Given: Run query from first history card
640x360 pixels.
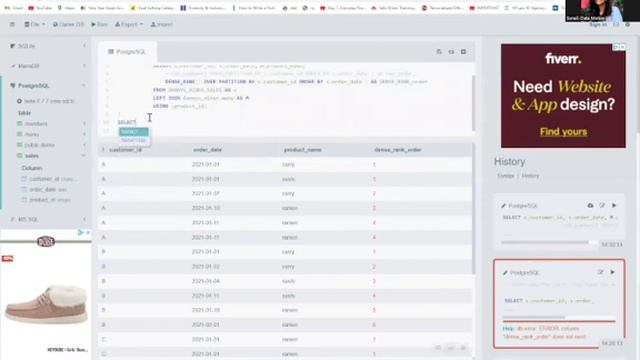Looking at the screenshot, I should pyautogui.click(x=614, y=205).
